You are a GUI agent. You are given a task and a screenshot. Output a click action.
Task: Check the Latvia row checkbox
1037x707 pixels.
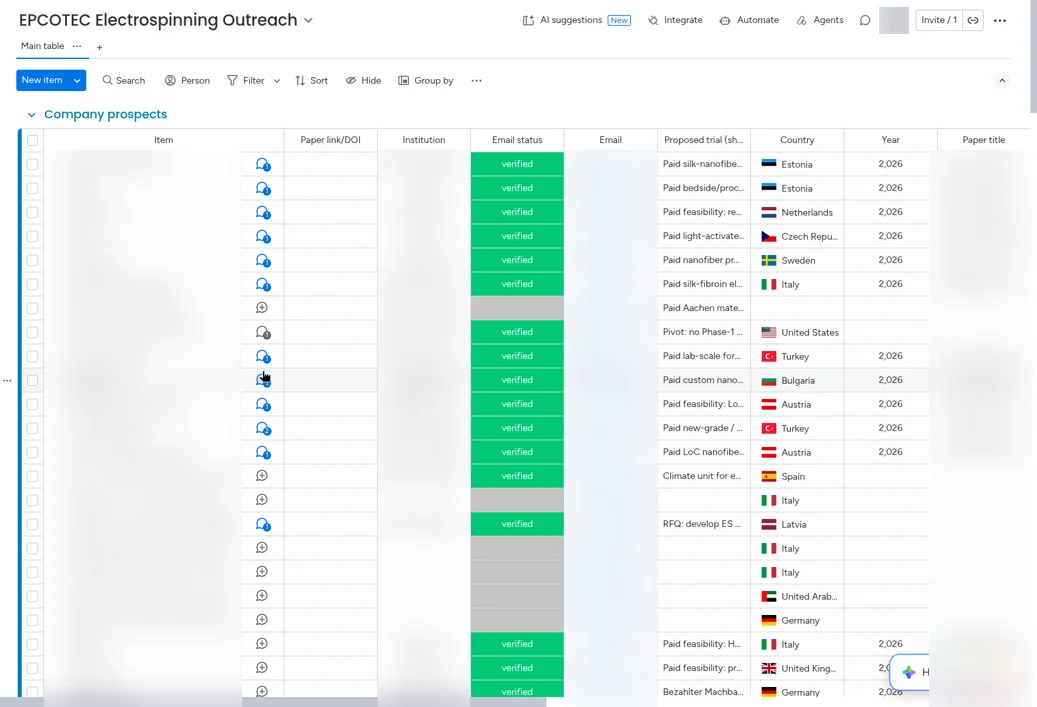[x=32, y=524]
